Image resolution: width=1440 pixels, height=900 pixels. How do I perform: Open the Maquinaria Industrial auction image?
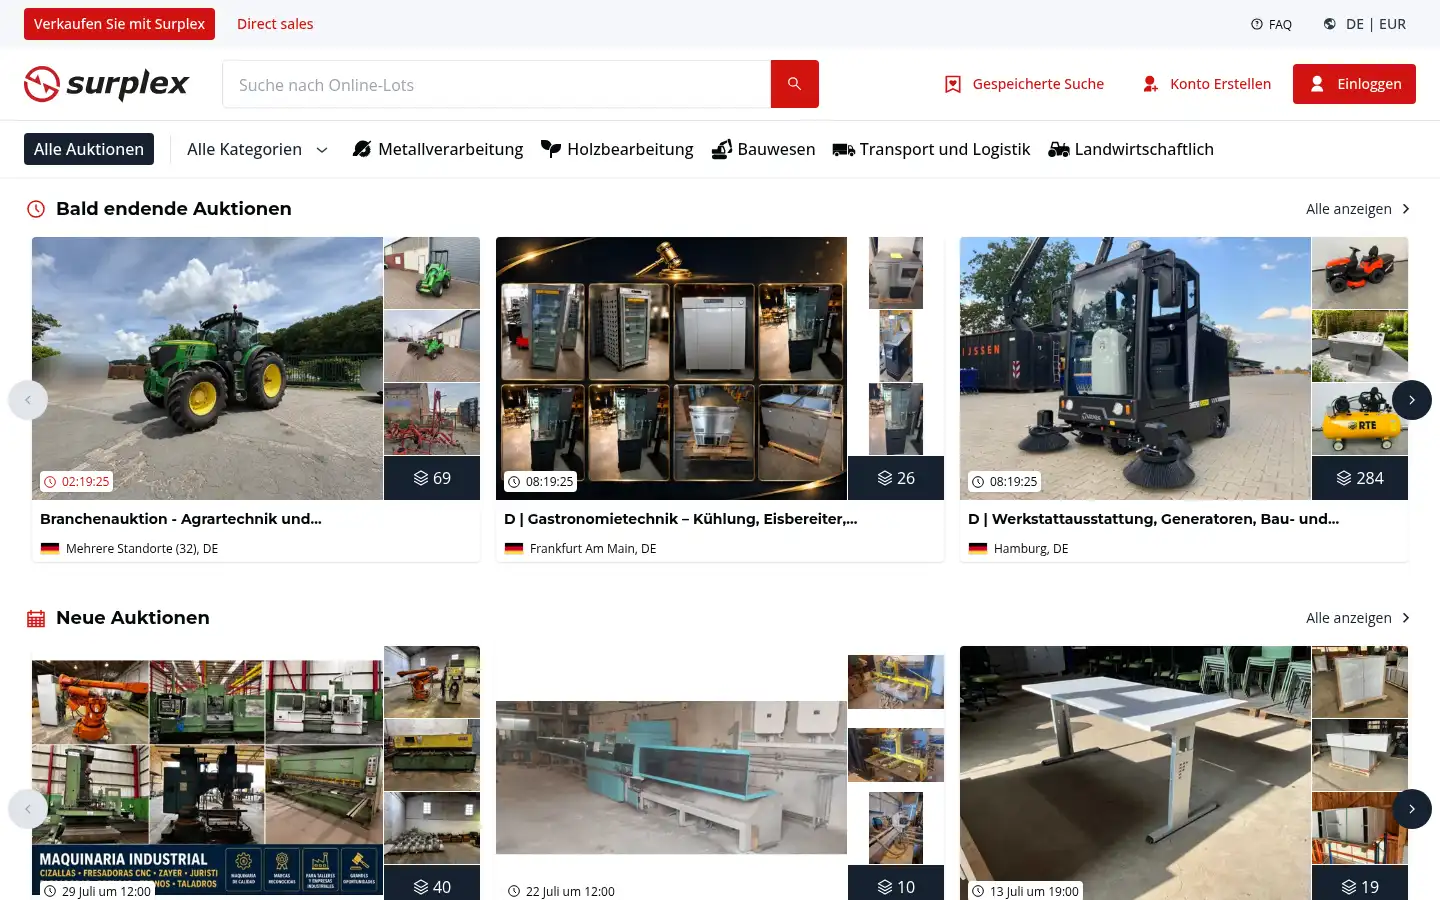click(207, 773)
